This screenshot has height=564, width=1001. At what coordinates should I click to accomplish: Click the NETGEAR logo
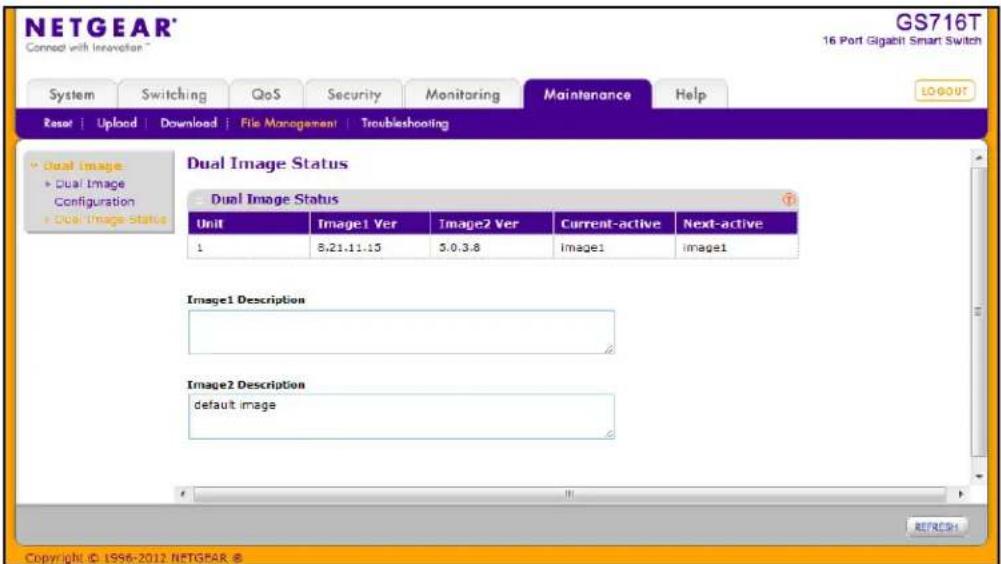point(101,34)
